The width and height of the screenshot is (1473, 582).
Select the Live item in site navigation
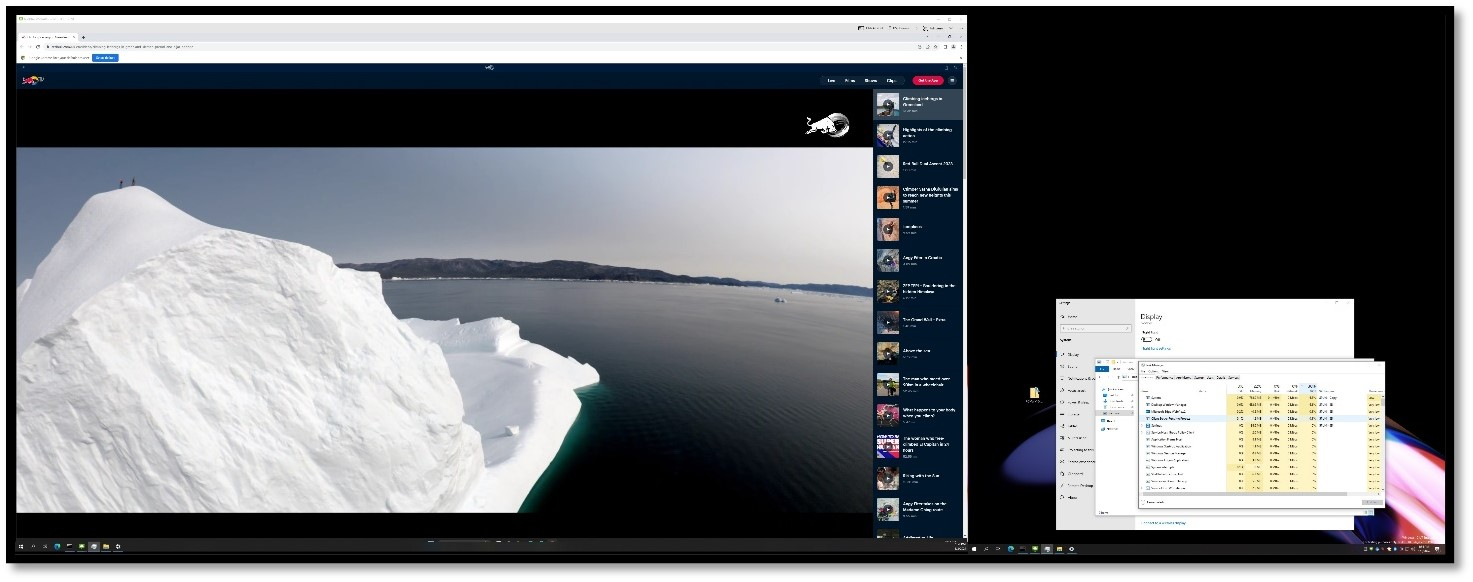tap(831, 80)
